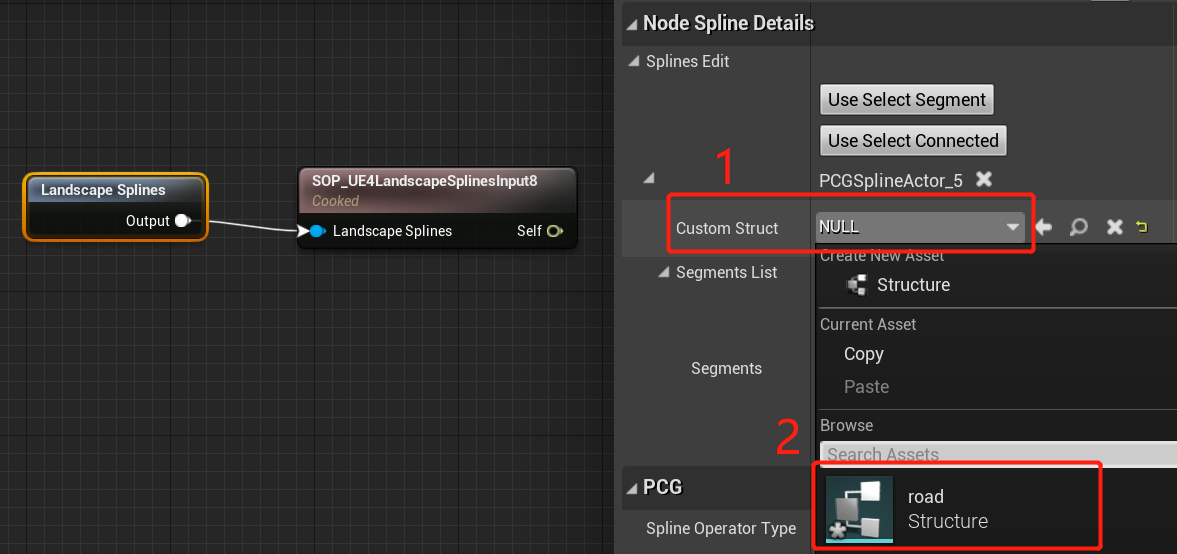Collapse the Segments List expander
Viewport: 1177px width, 554px height.
click(x=663, y=272)
